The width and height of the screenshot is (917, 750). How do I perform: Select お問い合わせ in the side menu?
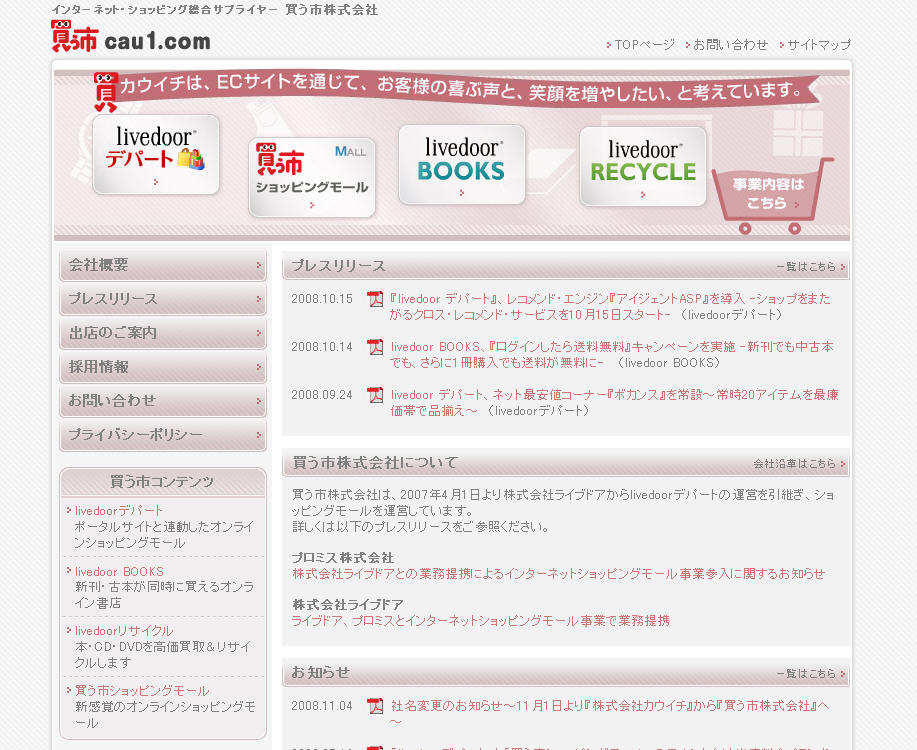click(163, 401)
